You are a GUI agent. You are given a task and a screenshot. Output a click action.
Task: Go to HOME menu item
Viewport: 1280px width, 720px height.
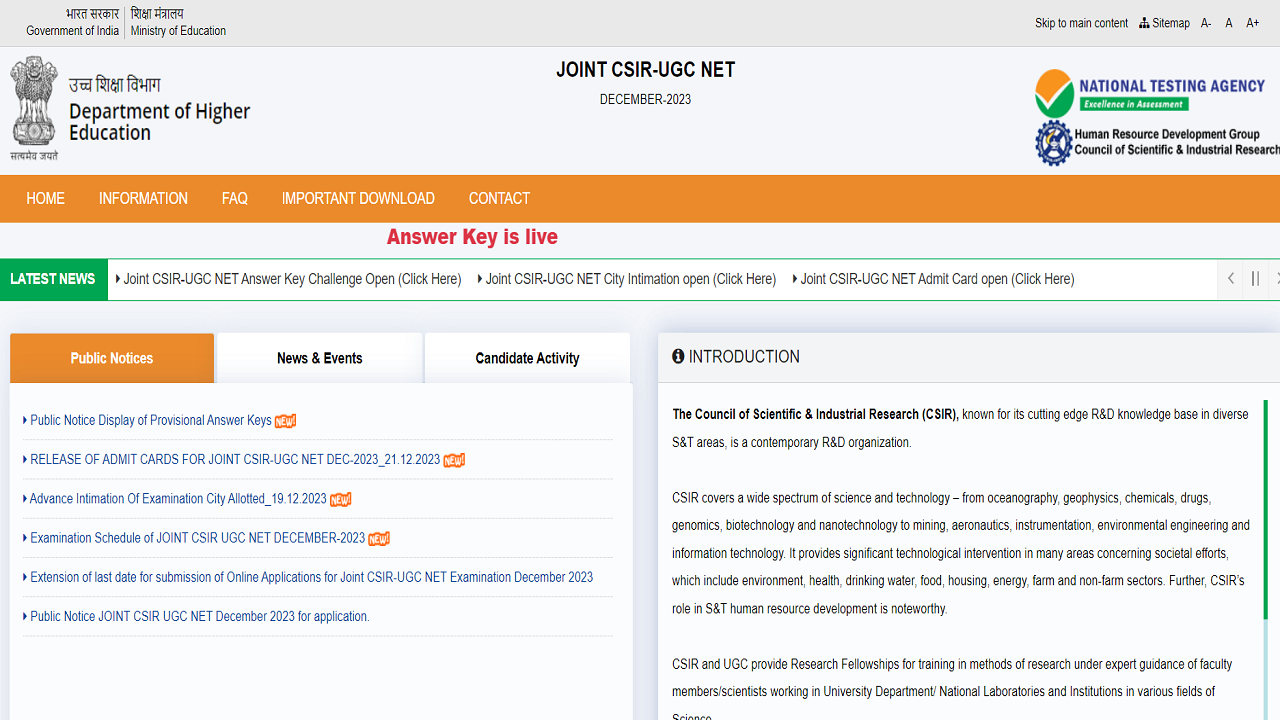(45, 198)
